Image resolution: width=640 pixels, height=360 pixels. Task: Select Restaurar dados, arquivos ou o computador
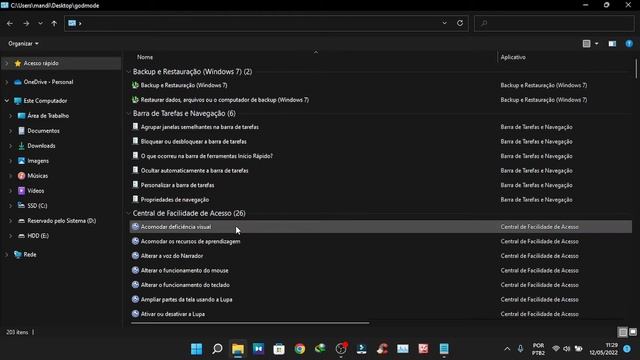[x=224, y=100]
